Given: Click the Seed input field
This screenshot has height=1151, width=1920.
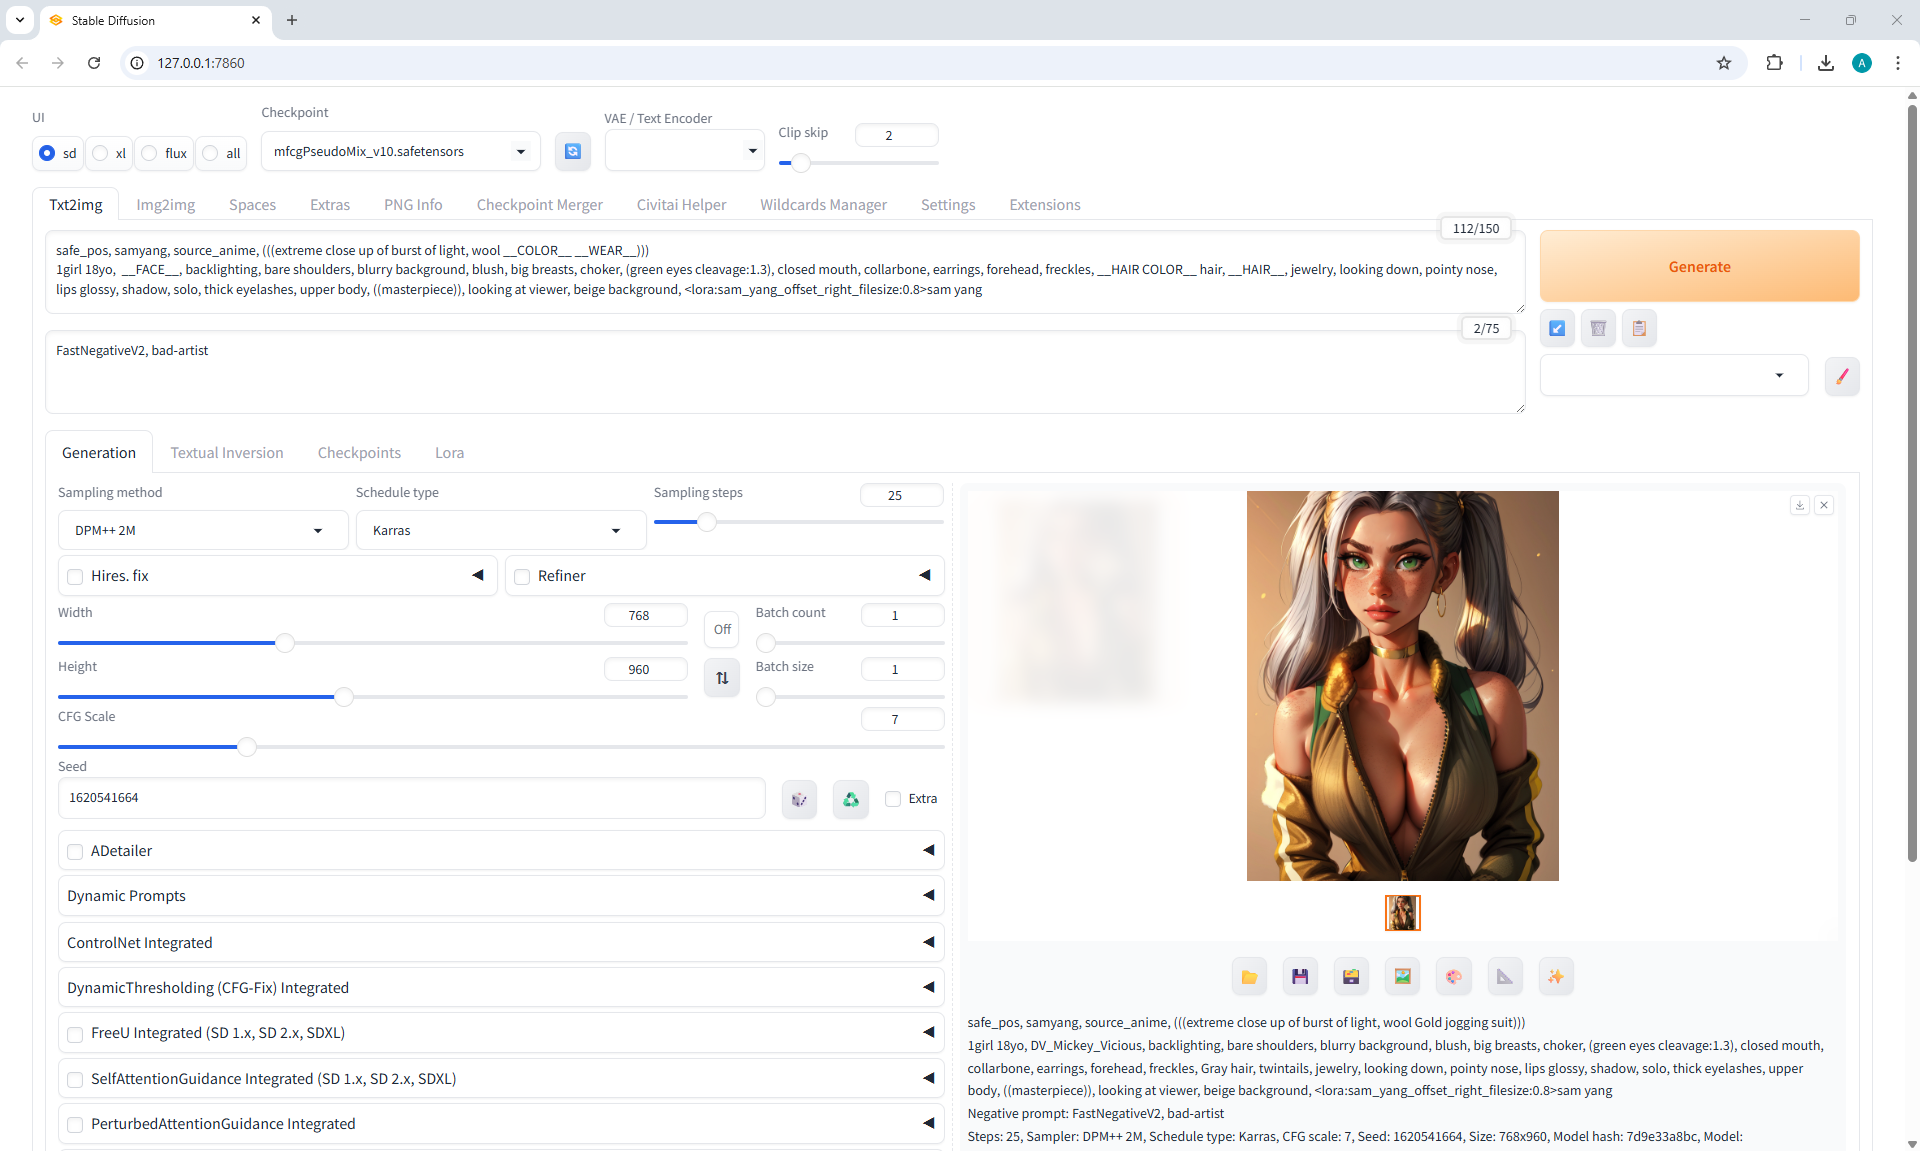Looking at the screenshot, I should coord(411,798).
